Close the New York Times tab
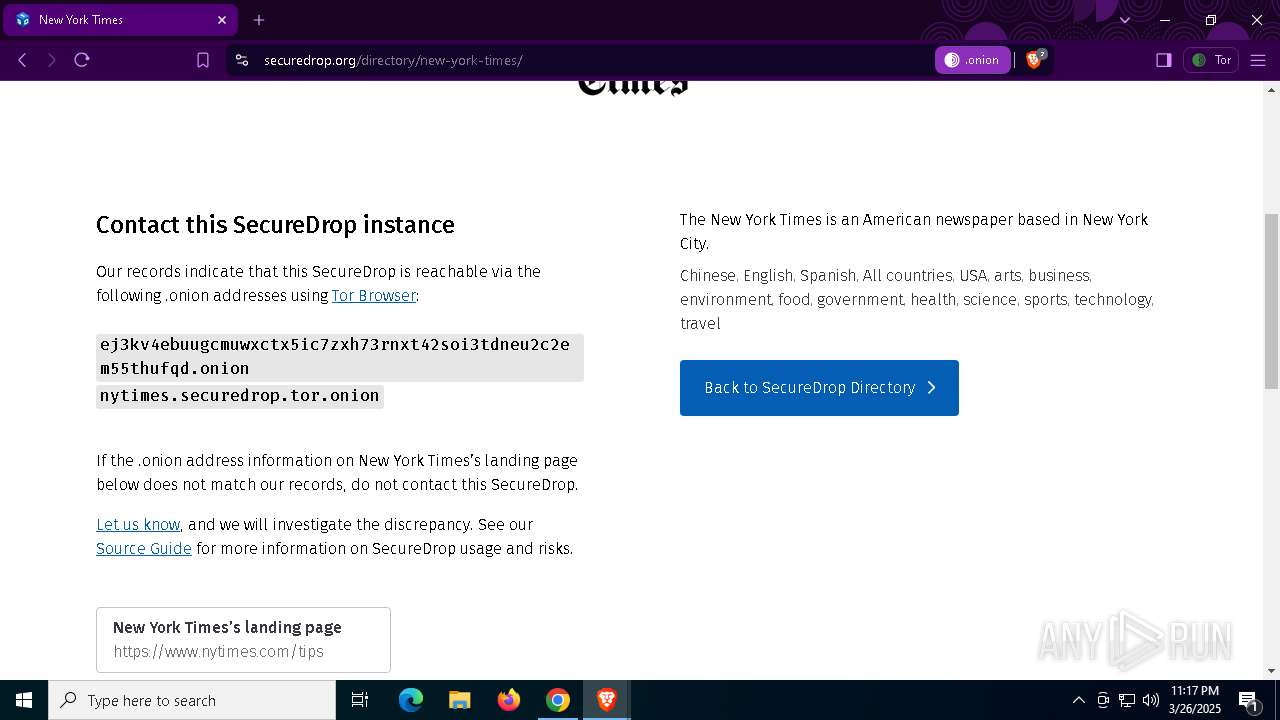This screenshot has width=1280, height=720. point(222,20)
